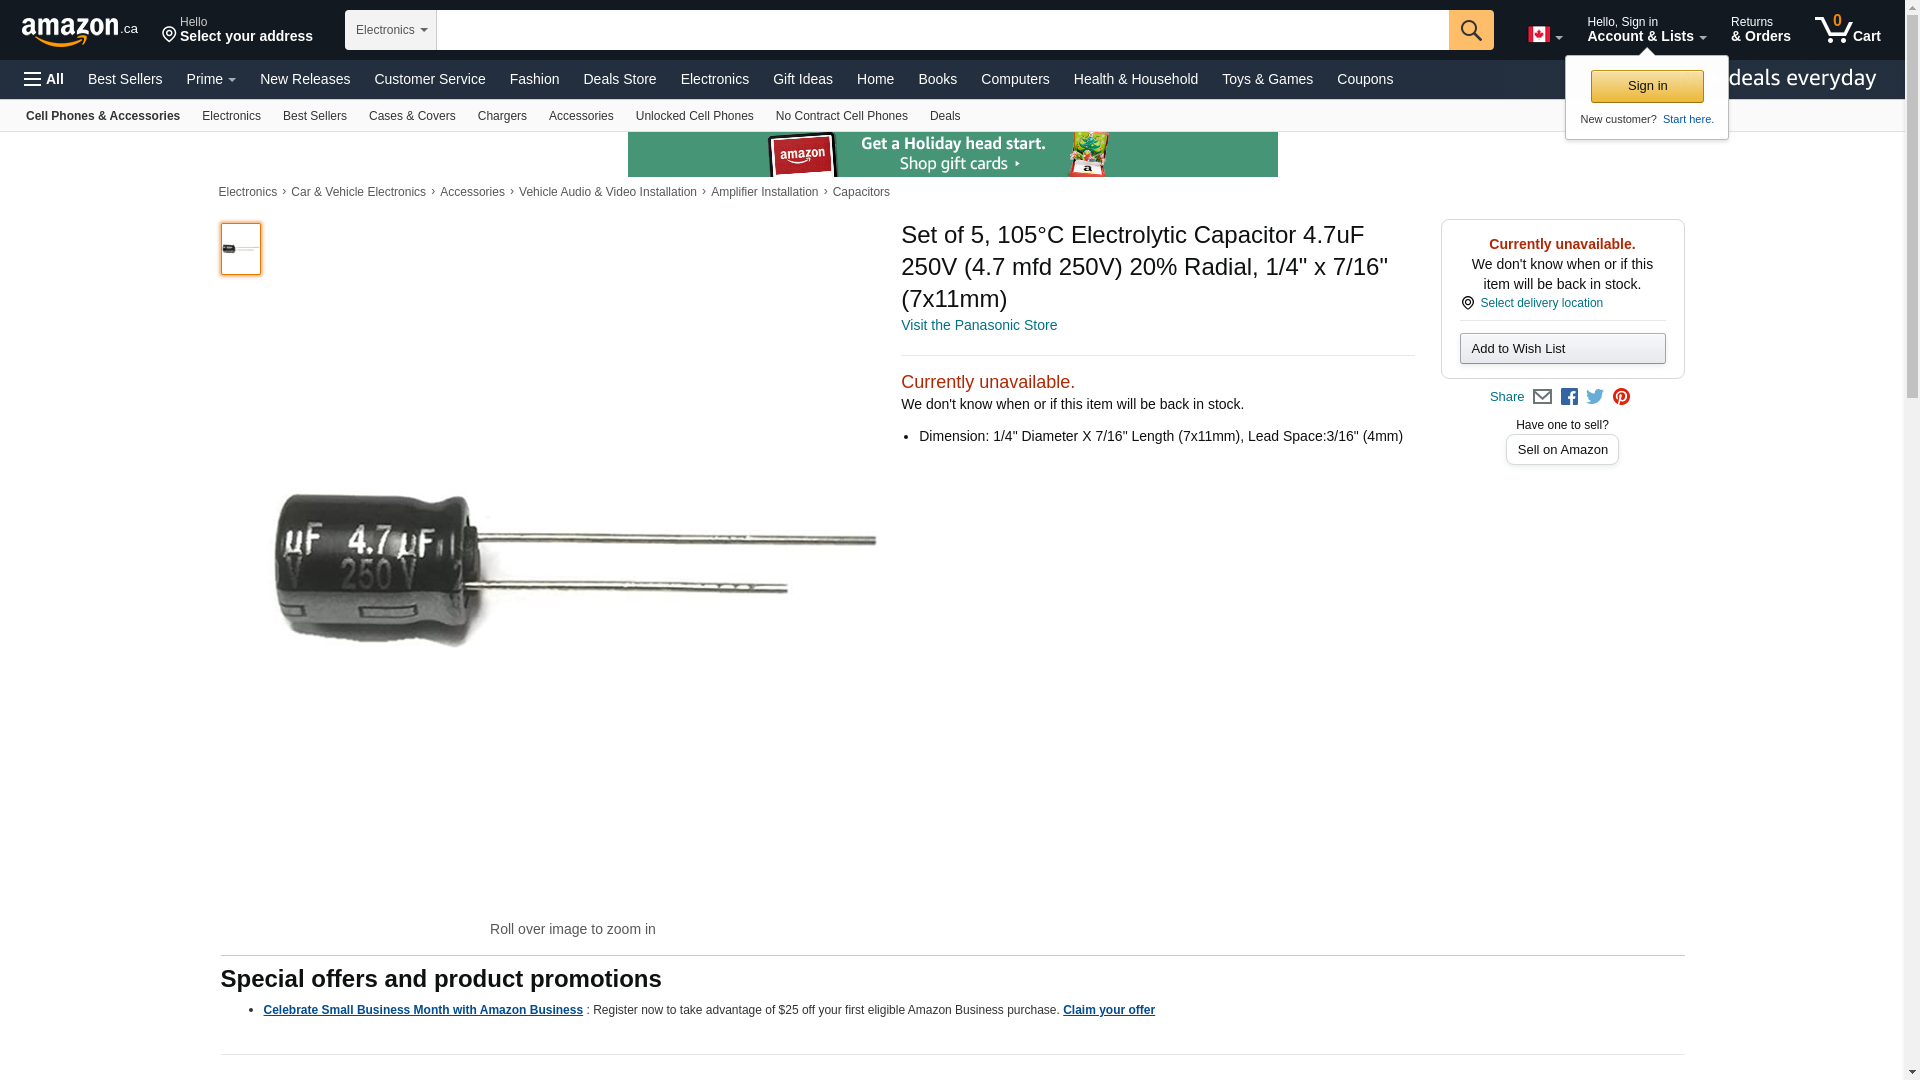Expand the Account & Lists menu
Viewport: 1920px width, 1080px height.
[1646, 30]
